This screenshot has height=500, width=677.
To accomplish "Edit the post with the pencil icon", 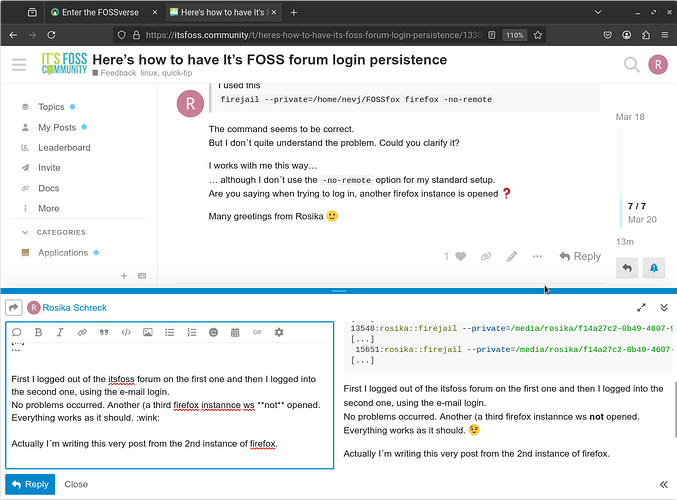I will 512,256.
